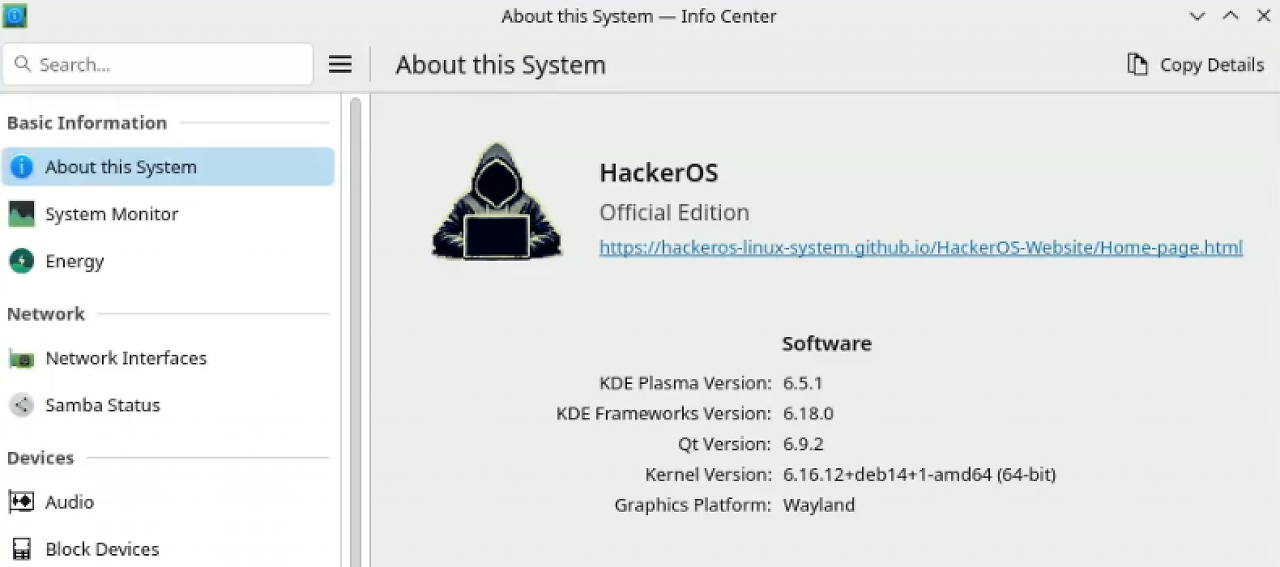Minimize the Info Center window
The width and height of the screenshot is (1280, 567).
click(x=1197, y=16)
